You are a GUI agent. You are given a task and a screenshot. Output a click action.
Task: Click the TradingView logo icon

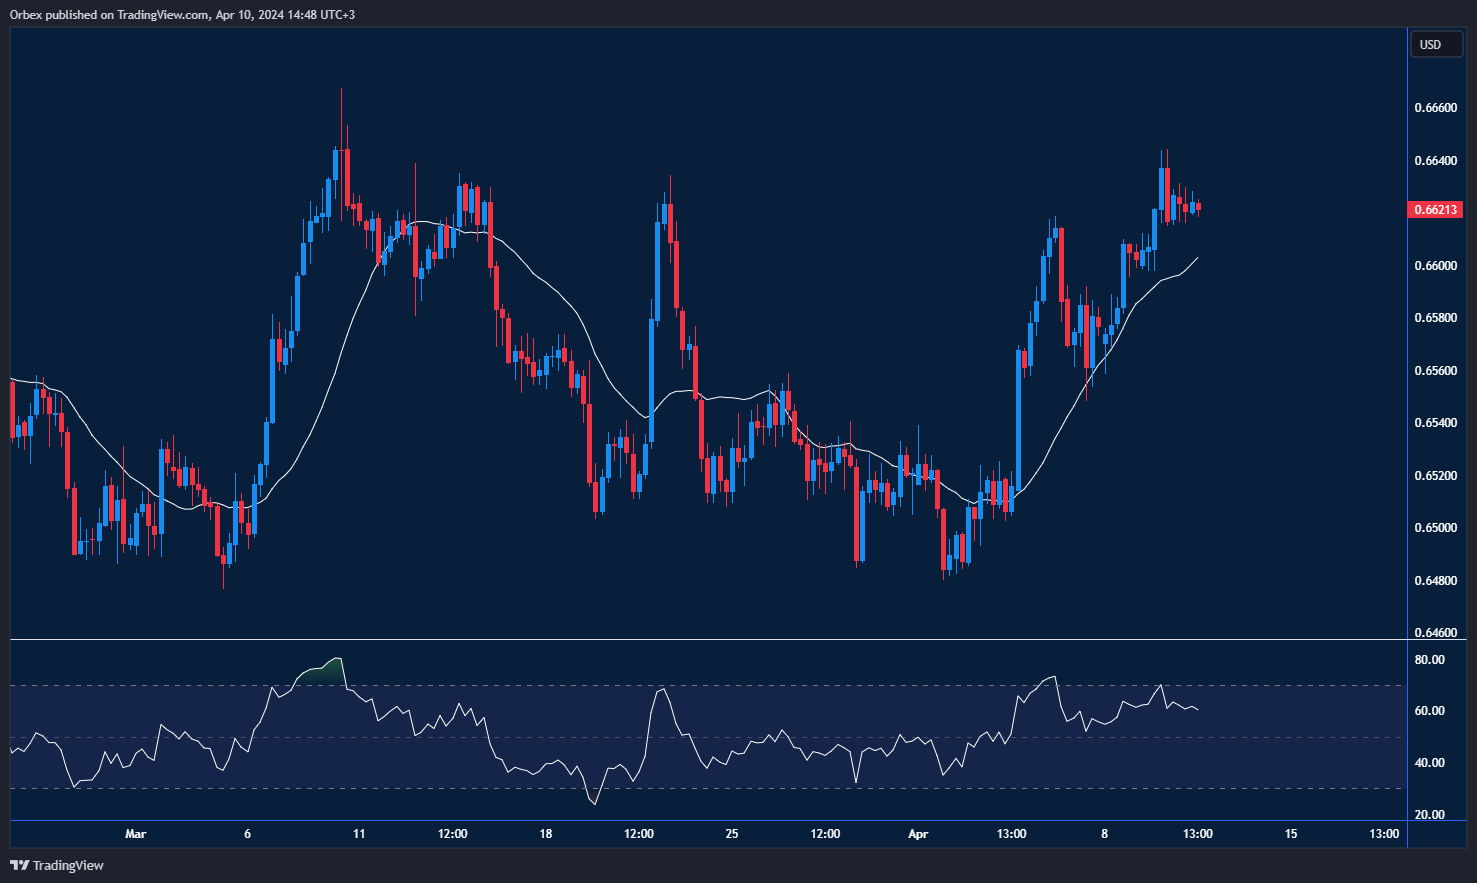19,865
